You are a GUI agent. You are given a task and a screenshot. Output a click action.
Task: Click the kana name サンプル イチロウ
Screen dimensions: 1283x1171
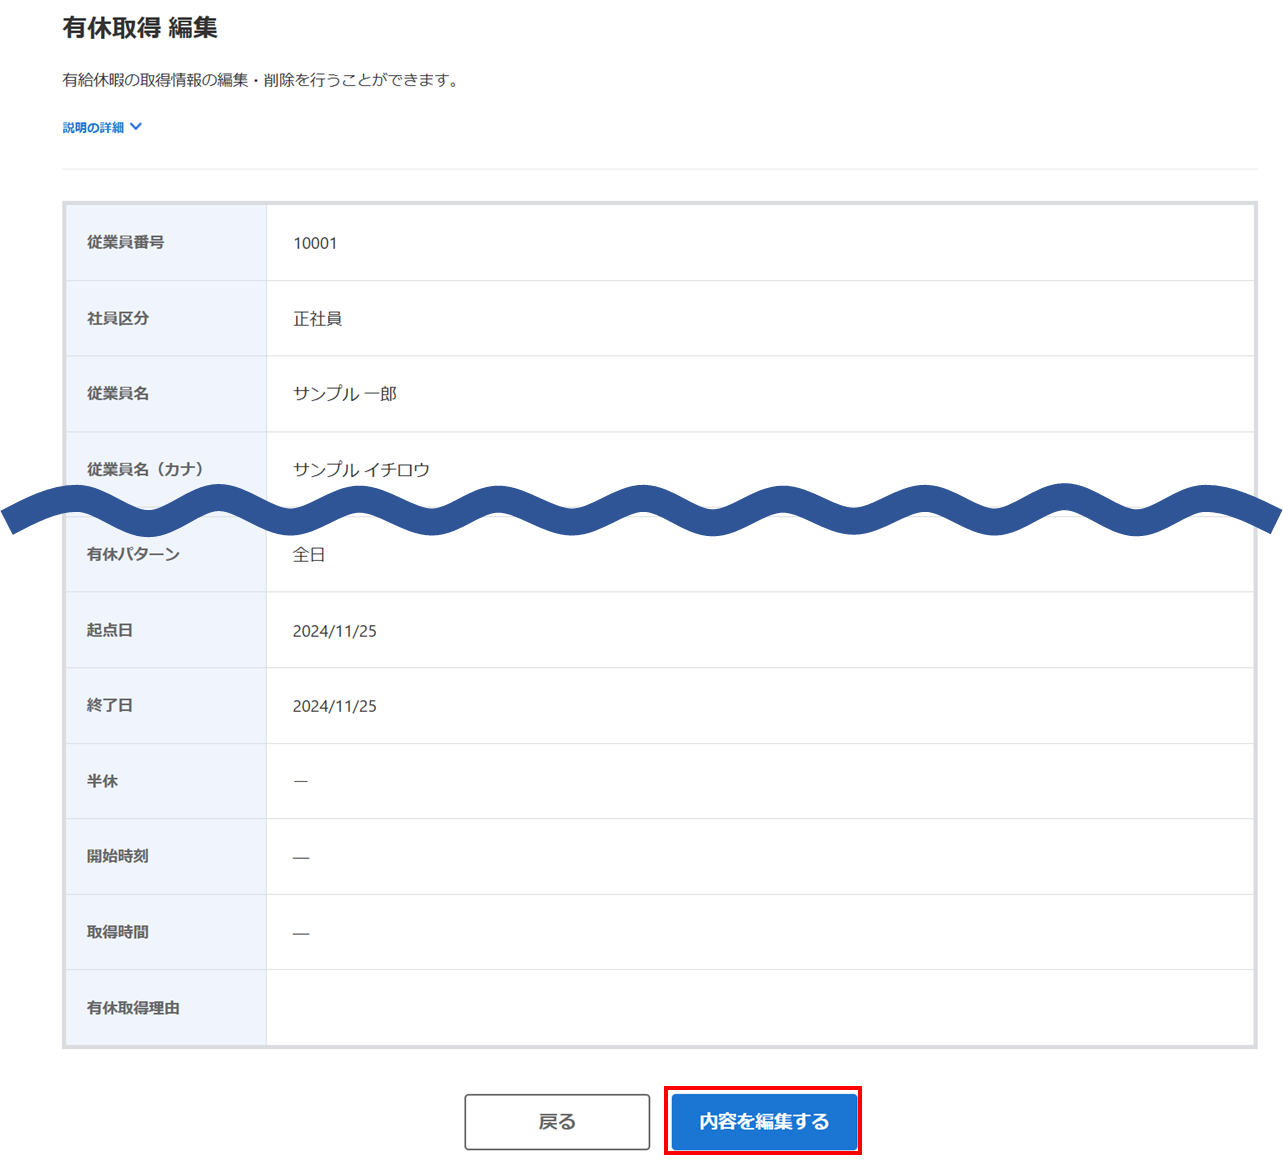[361, 470]
